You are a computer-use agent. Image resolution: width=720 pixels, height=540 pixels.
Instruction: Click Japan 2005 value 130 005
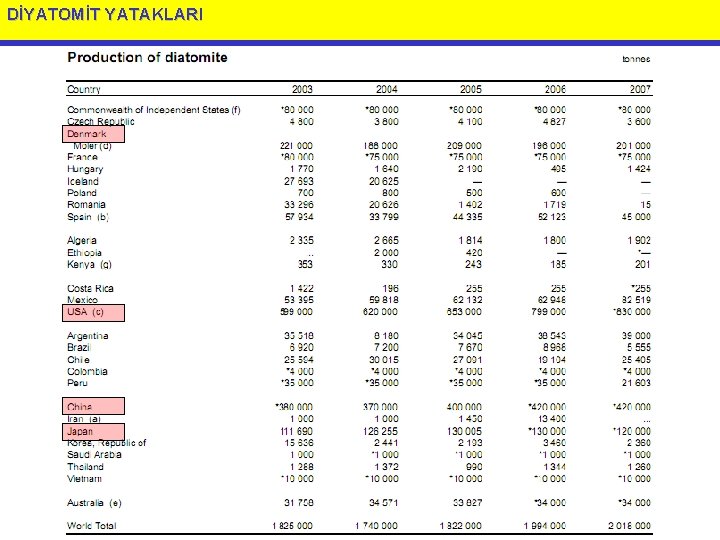coord(465,431)
